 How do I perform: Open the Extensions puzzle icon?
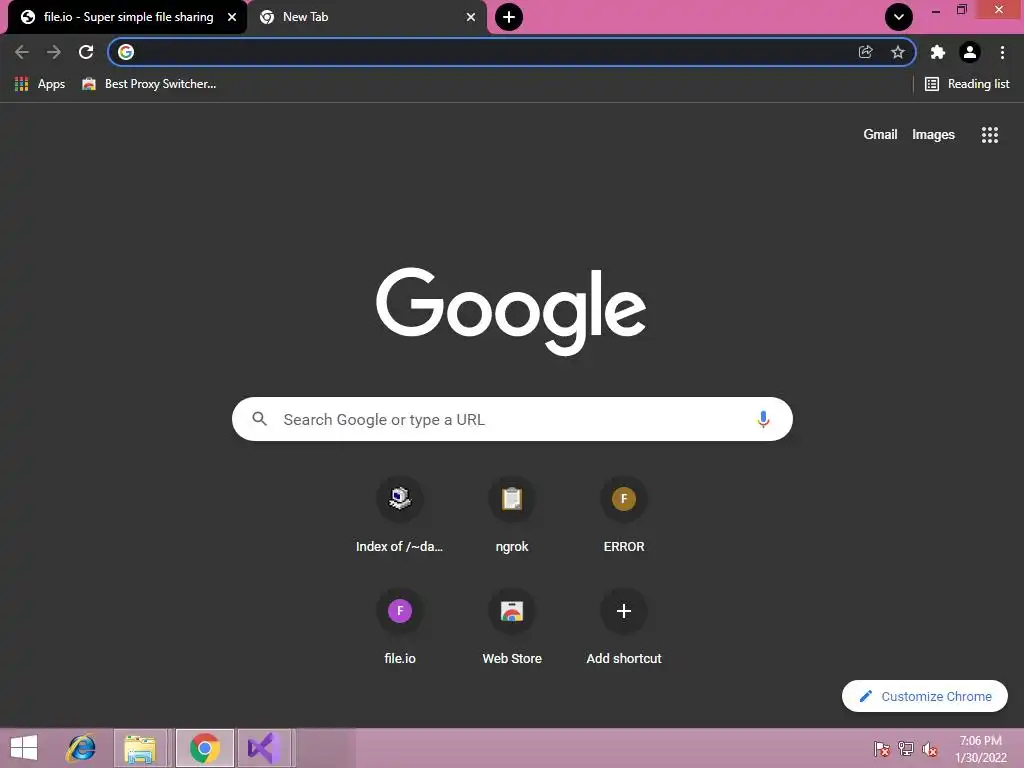tap(938, 52)
